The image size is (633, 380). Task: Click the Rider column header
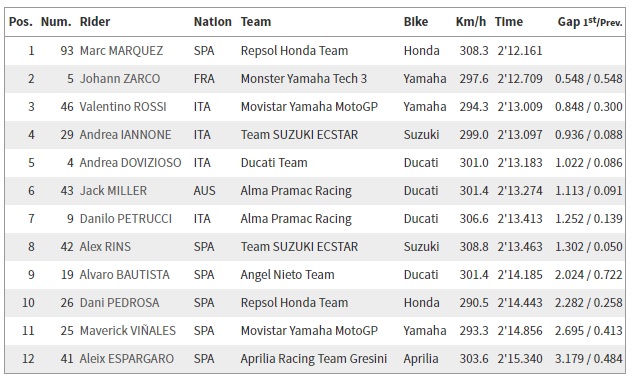95,22
